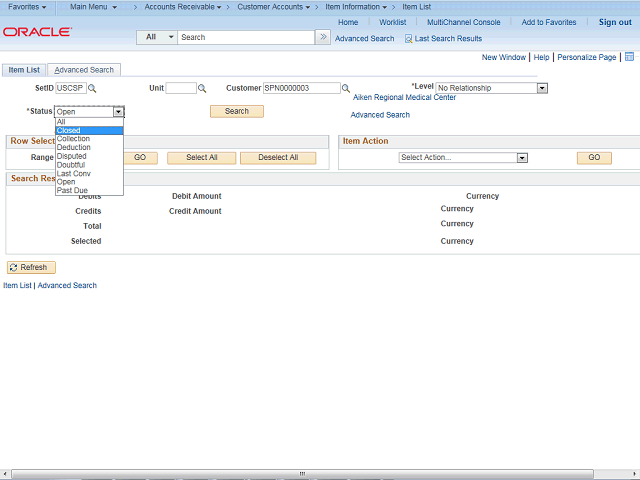The image size is (640, 480).
Task: Click the Select All button
Action: [x=202, y=158]
